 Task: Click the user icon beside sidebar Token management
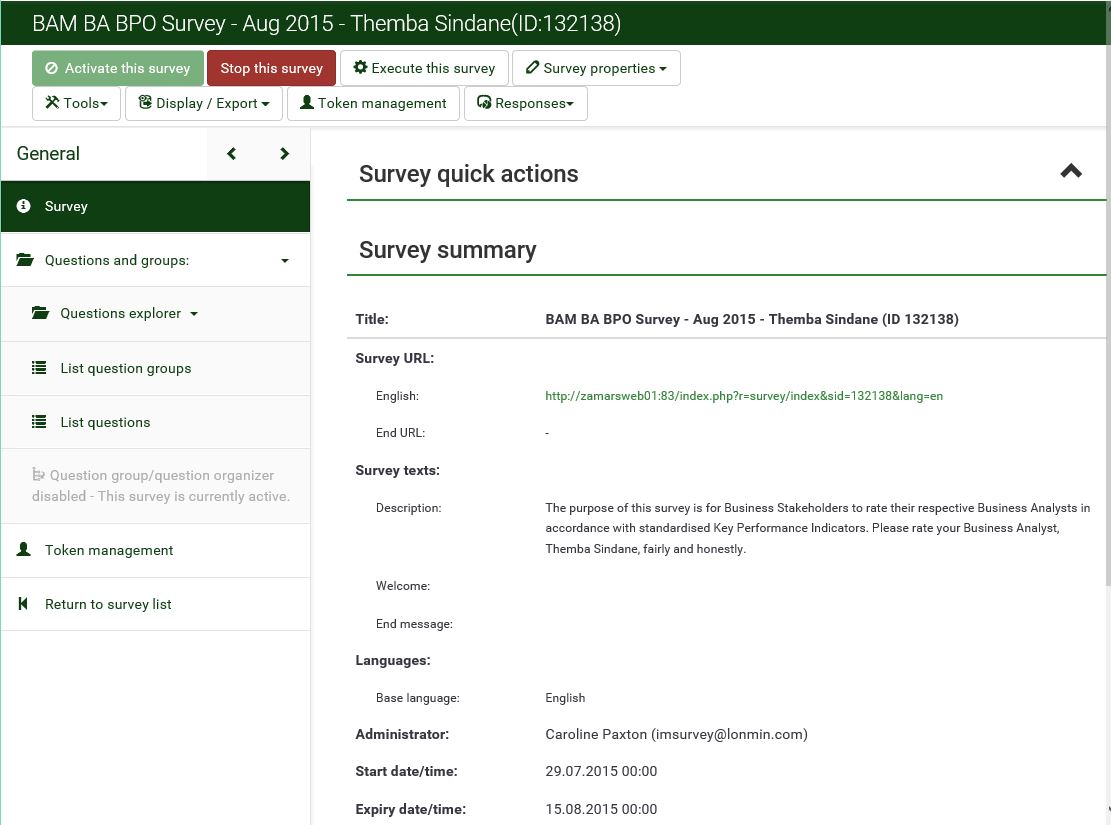[x=24, y=550]
